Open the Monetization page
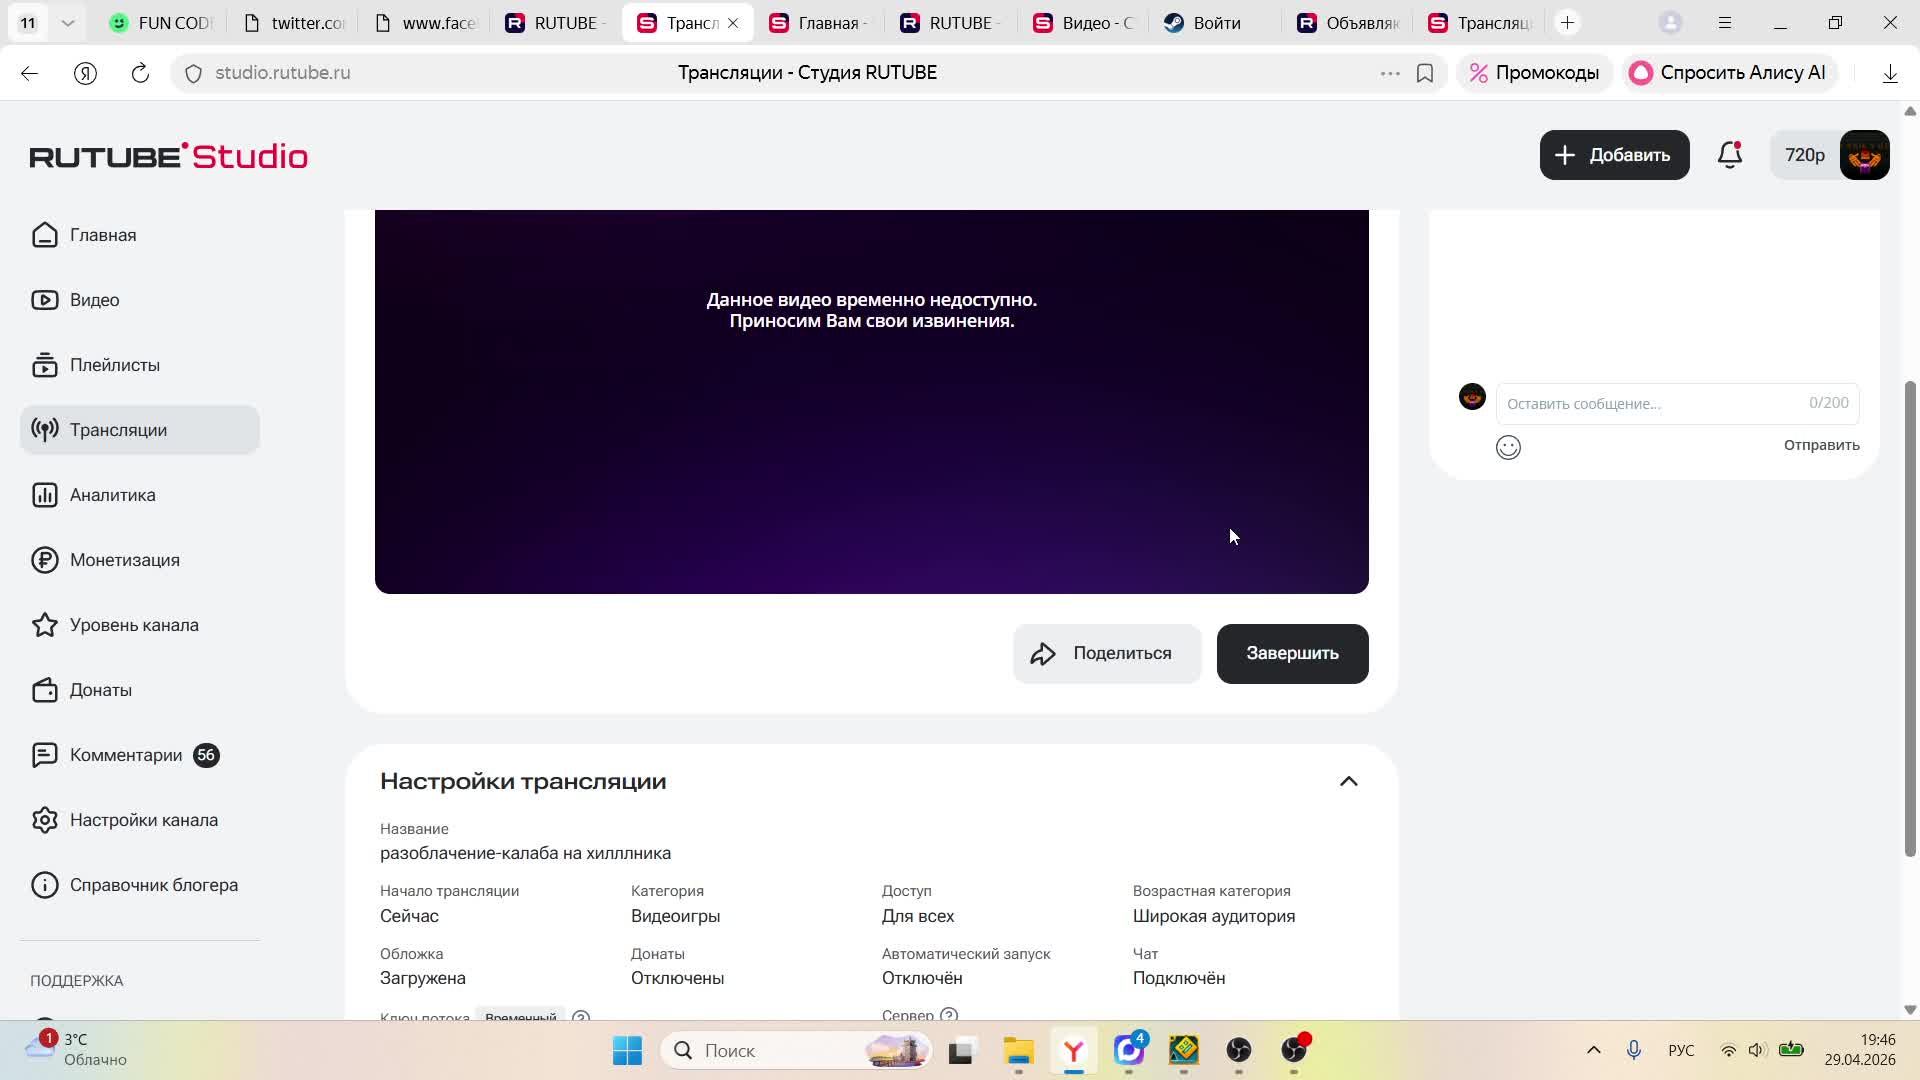Viewport: 1920px width, 1080px height. tap(124, 560)
